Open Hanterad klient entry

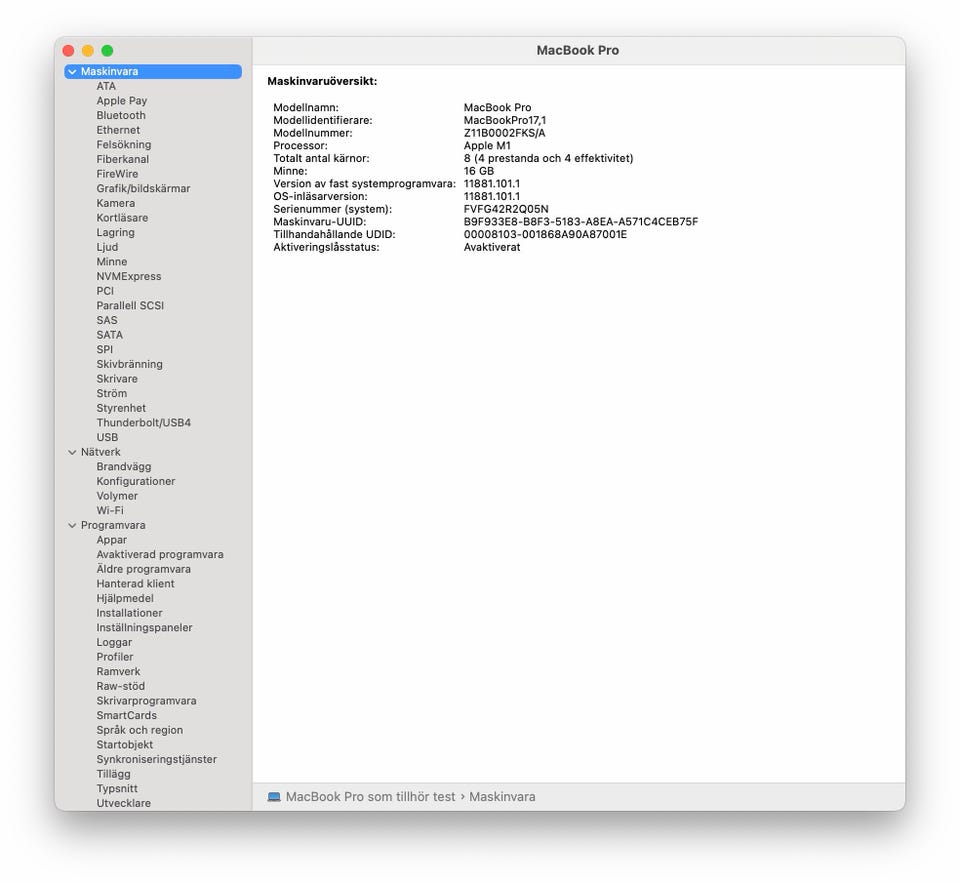(x=135, y=584)
